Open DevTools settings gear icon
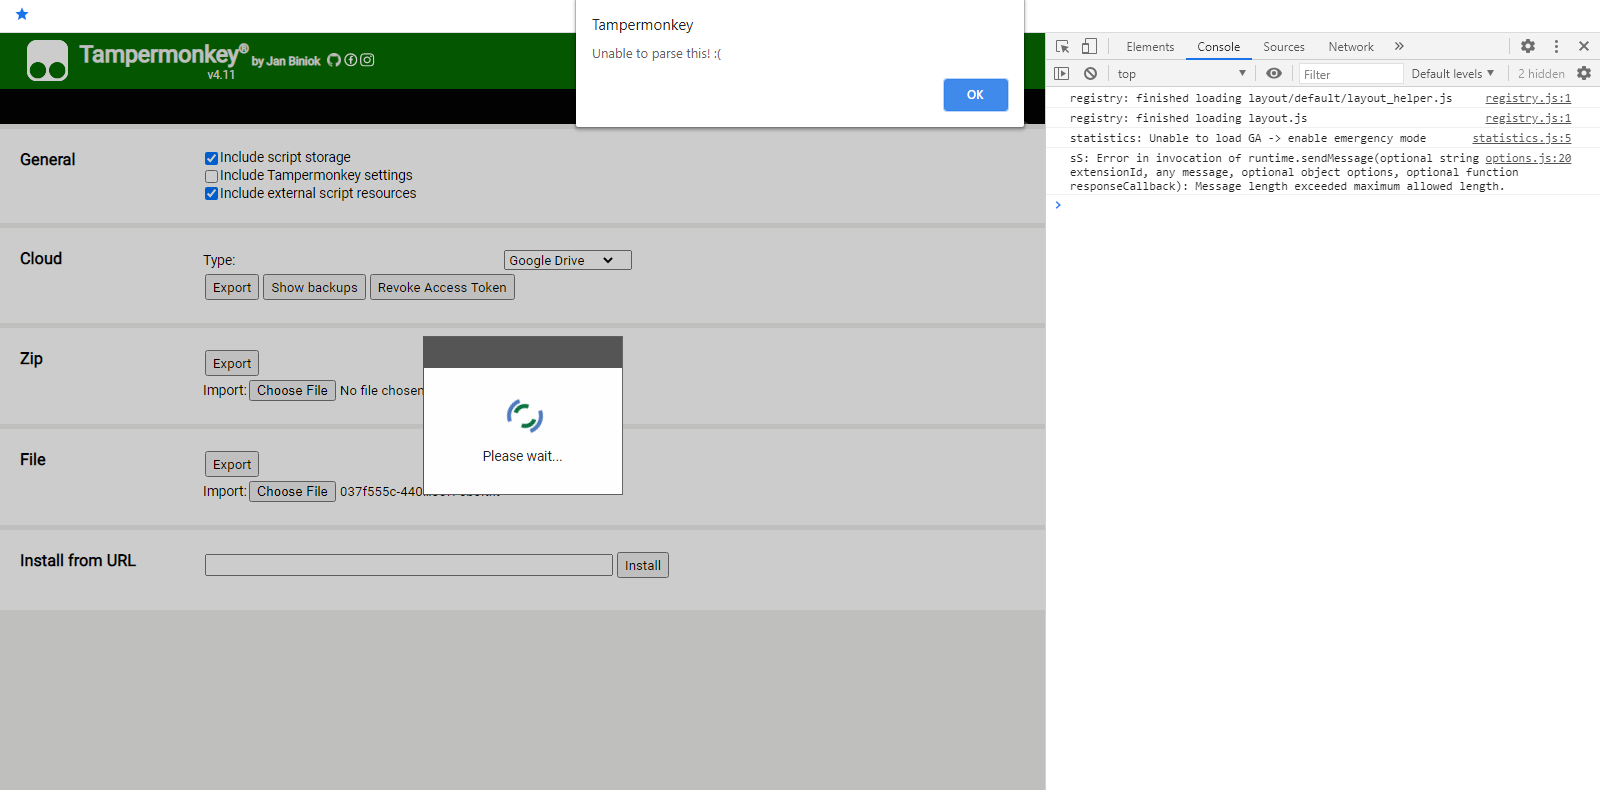 1528,46
